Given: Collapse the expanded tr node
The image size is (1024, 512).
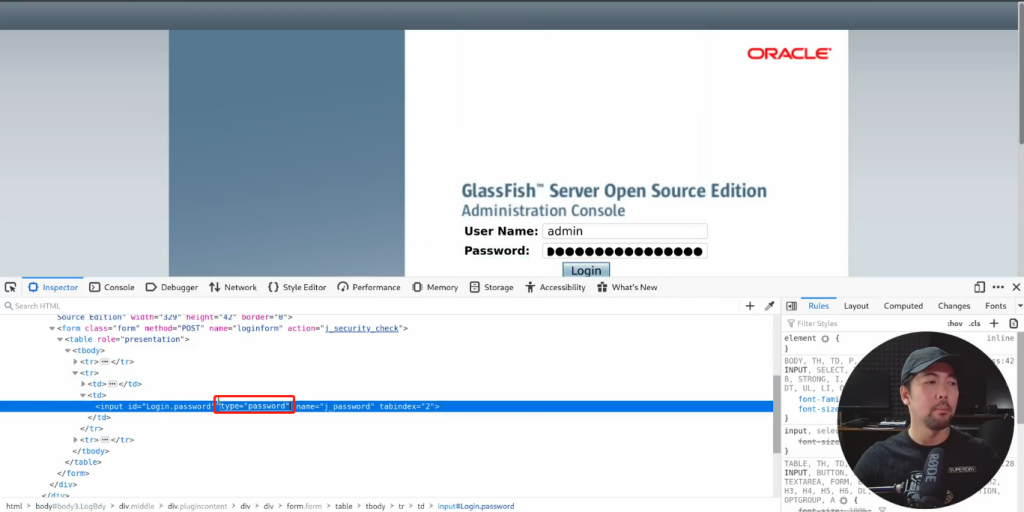Looking at the screenshot, I should tap(75, 373).
